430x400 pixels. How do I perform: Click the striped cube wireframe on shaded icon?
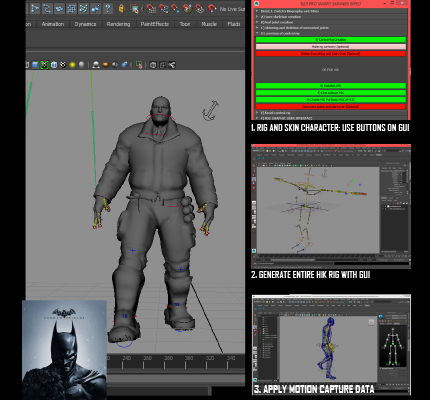[x=54, y=65]
